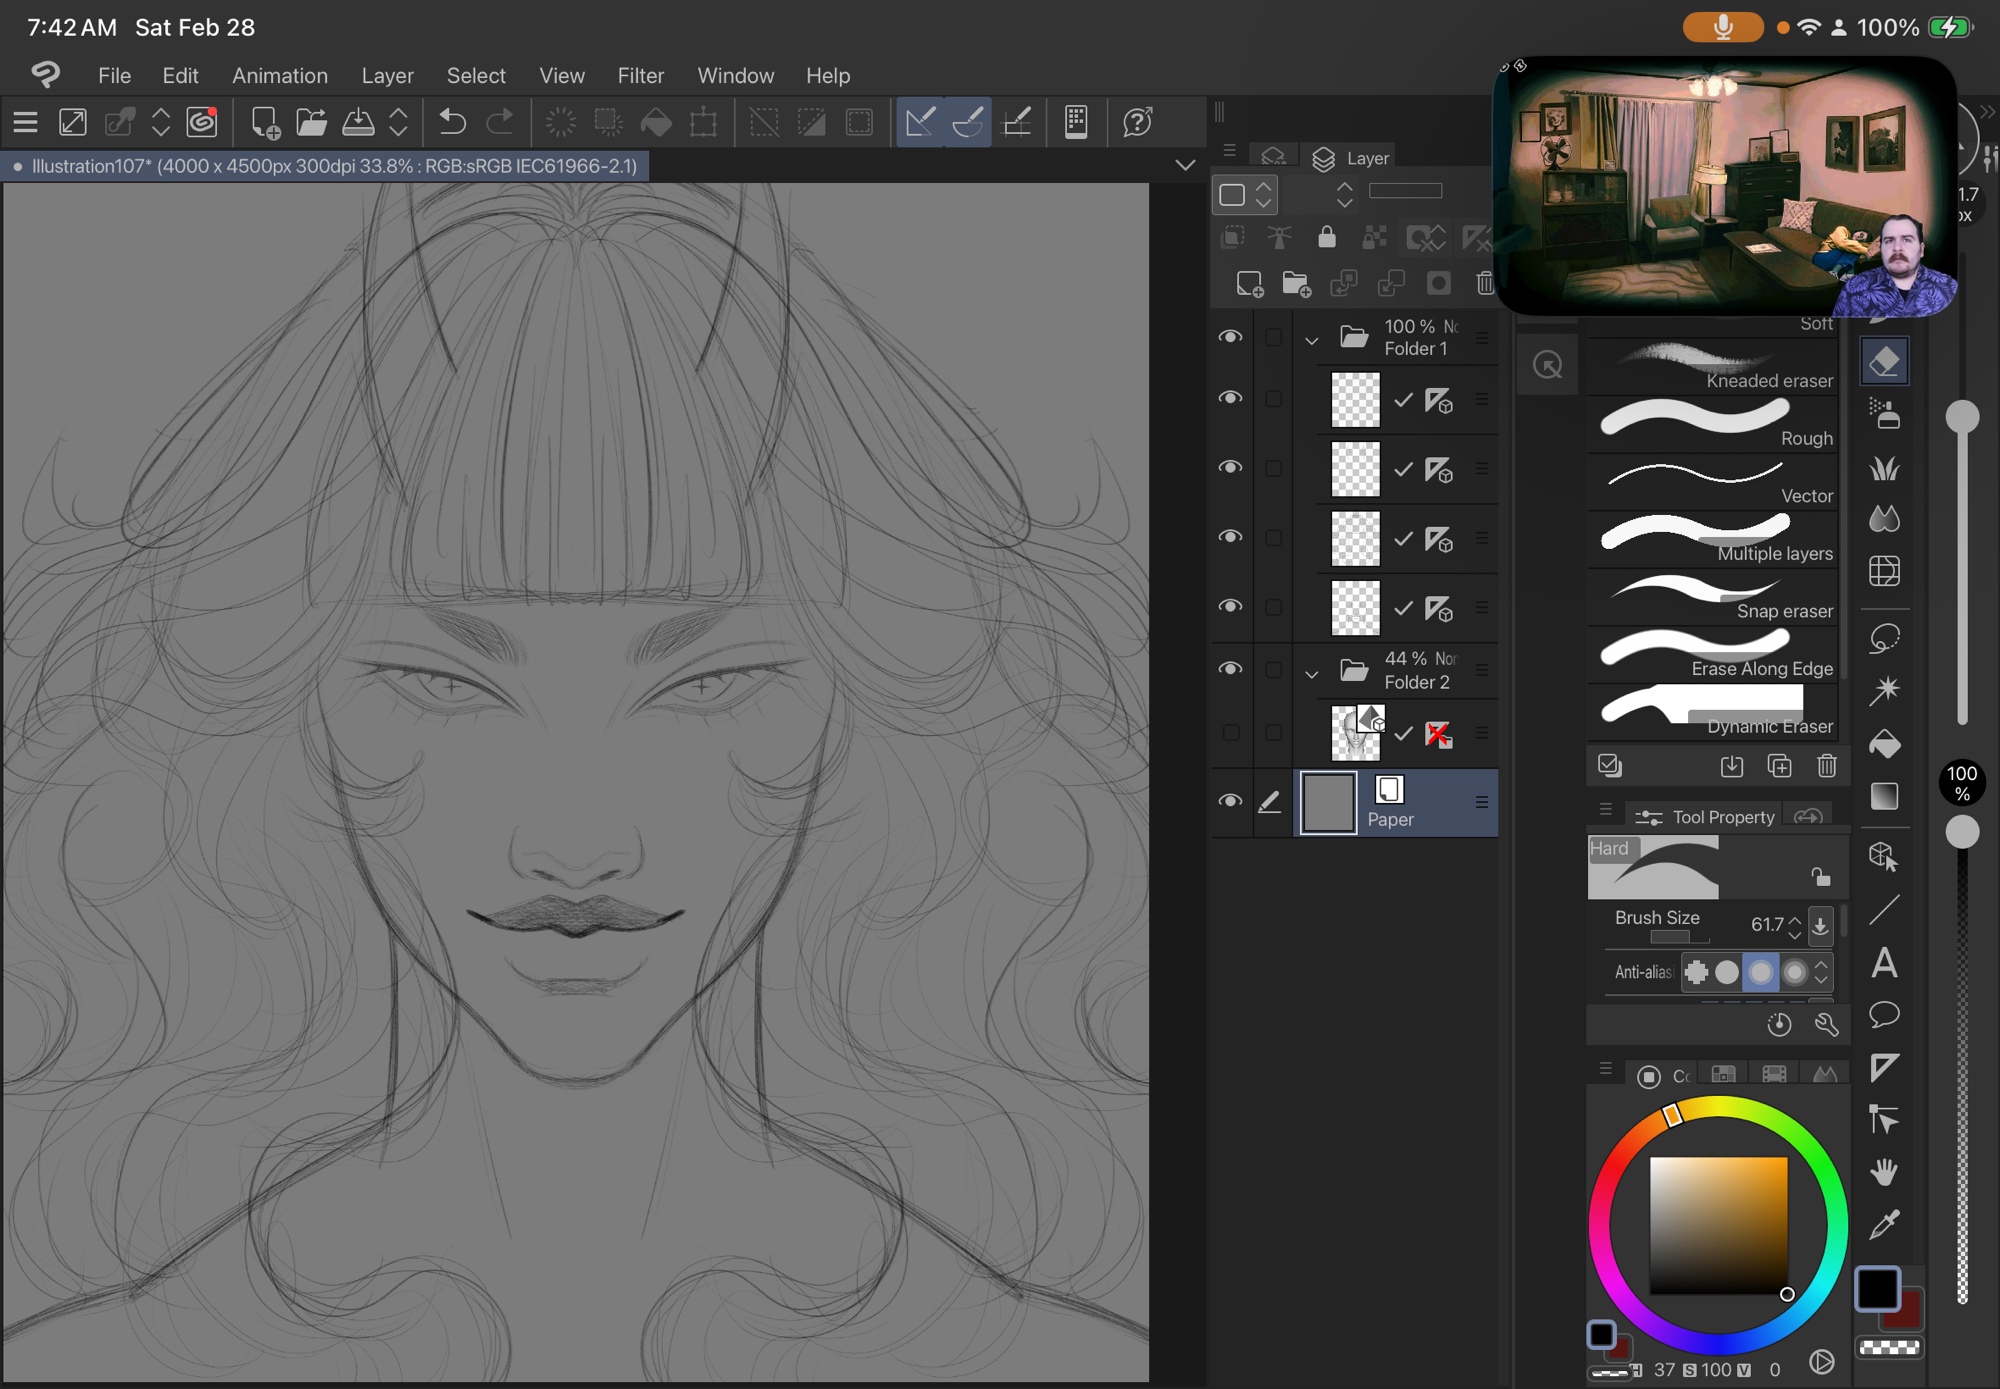Viewport: 2000px width, 1389px height.
Task: Show the hidden layer under Folder 2
Action: 1230,733
